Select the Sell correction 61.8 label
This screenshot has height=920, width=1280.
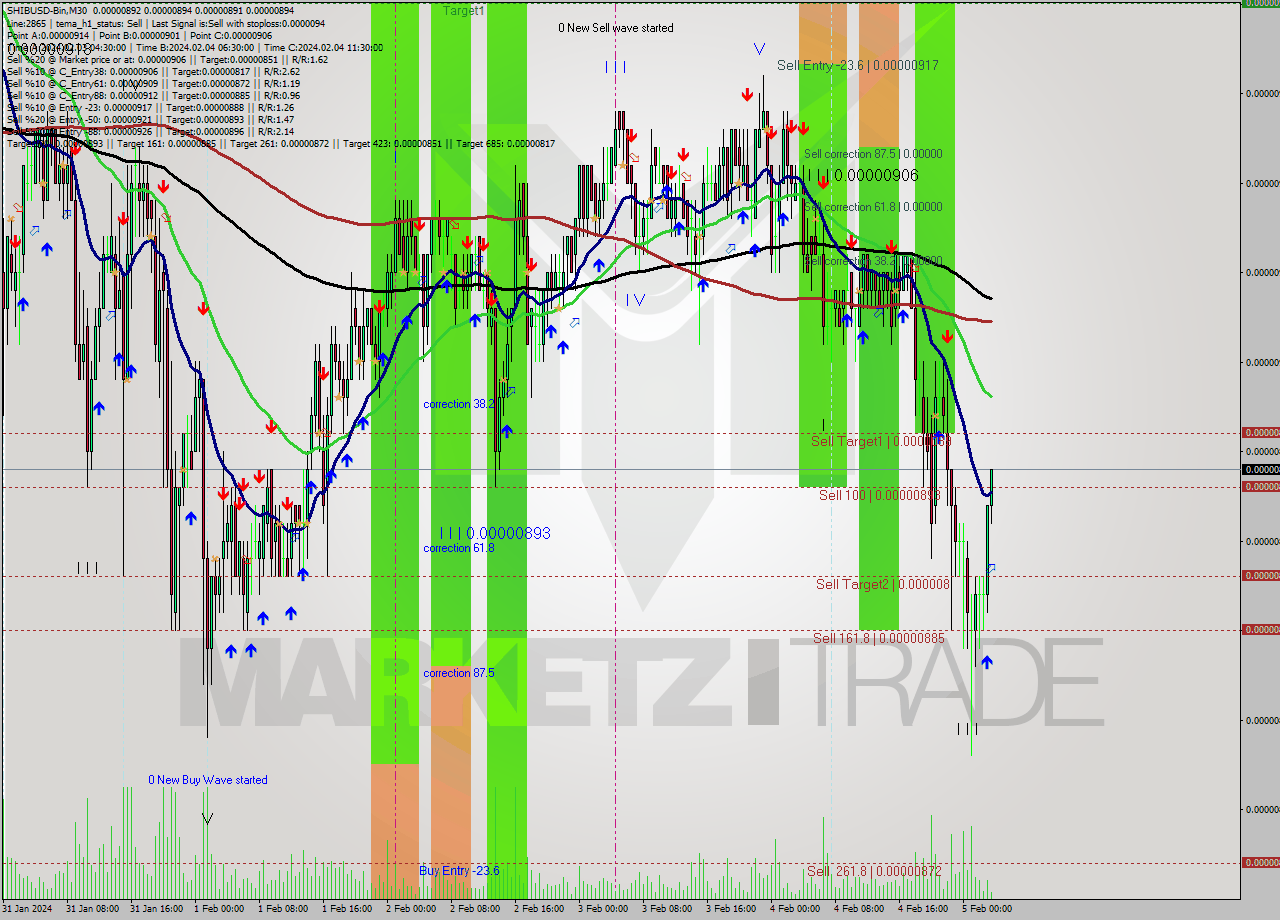pyautogui.click(x=873, y=207)
